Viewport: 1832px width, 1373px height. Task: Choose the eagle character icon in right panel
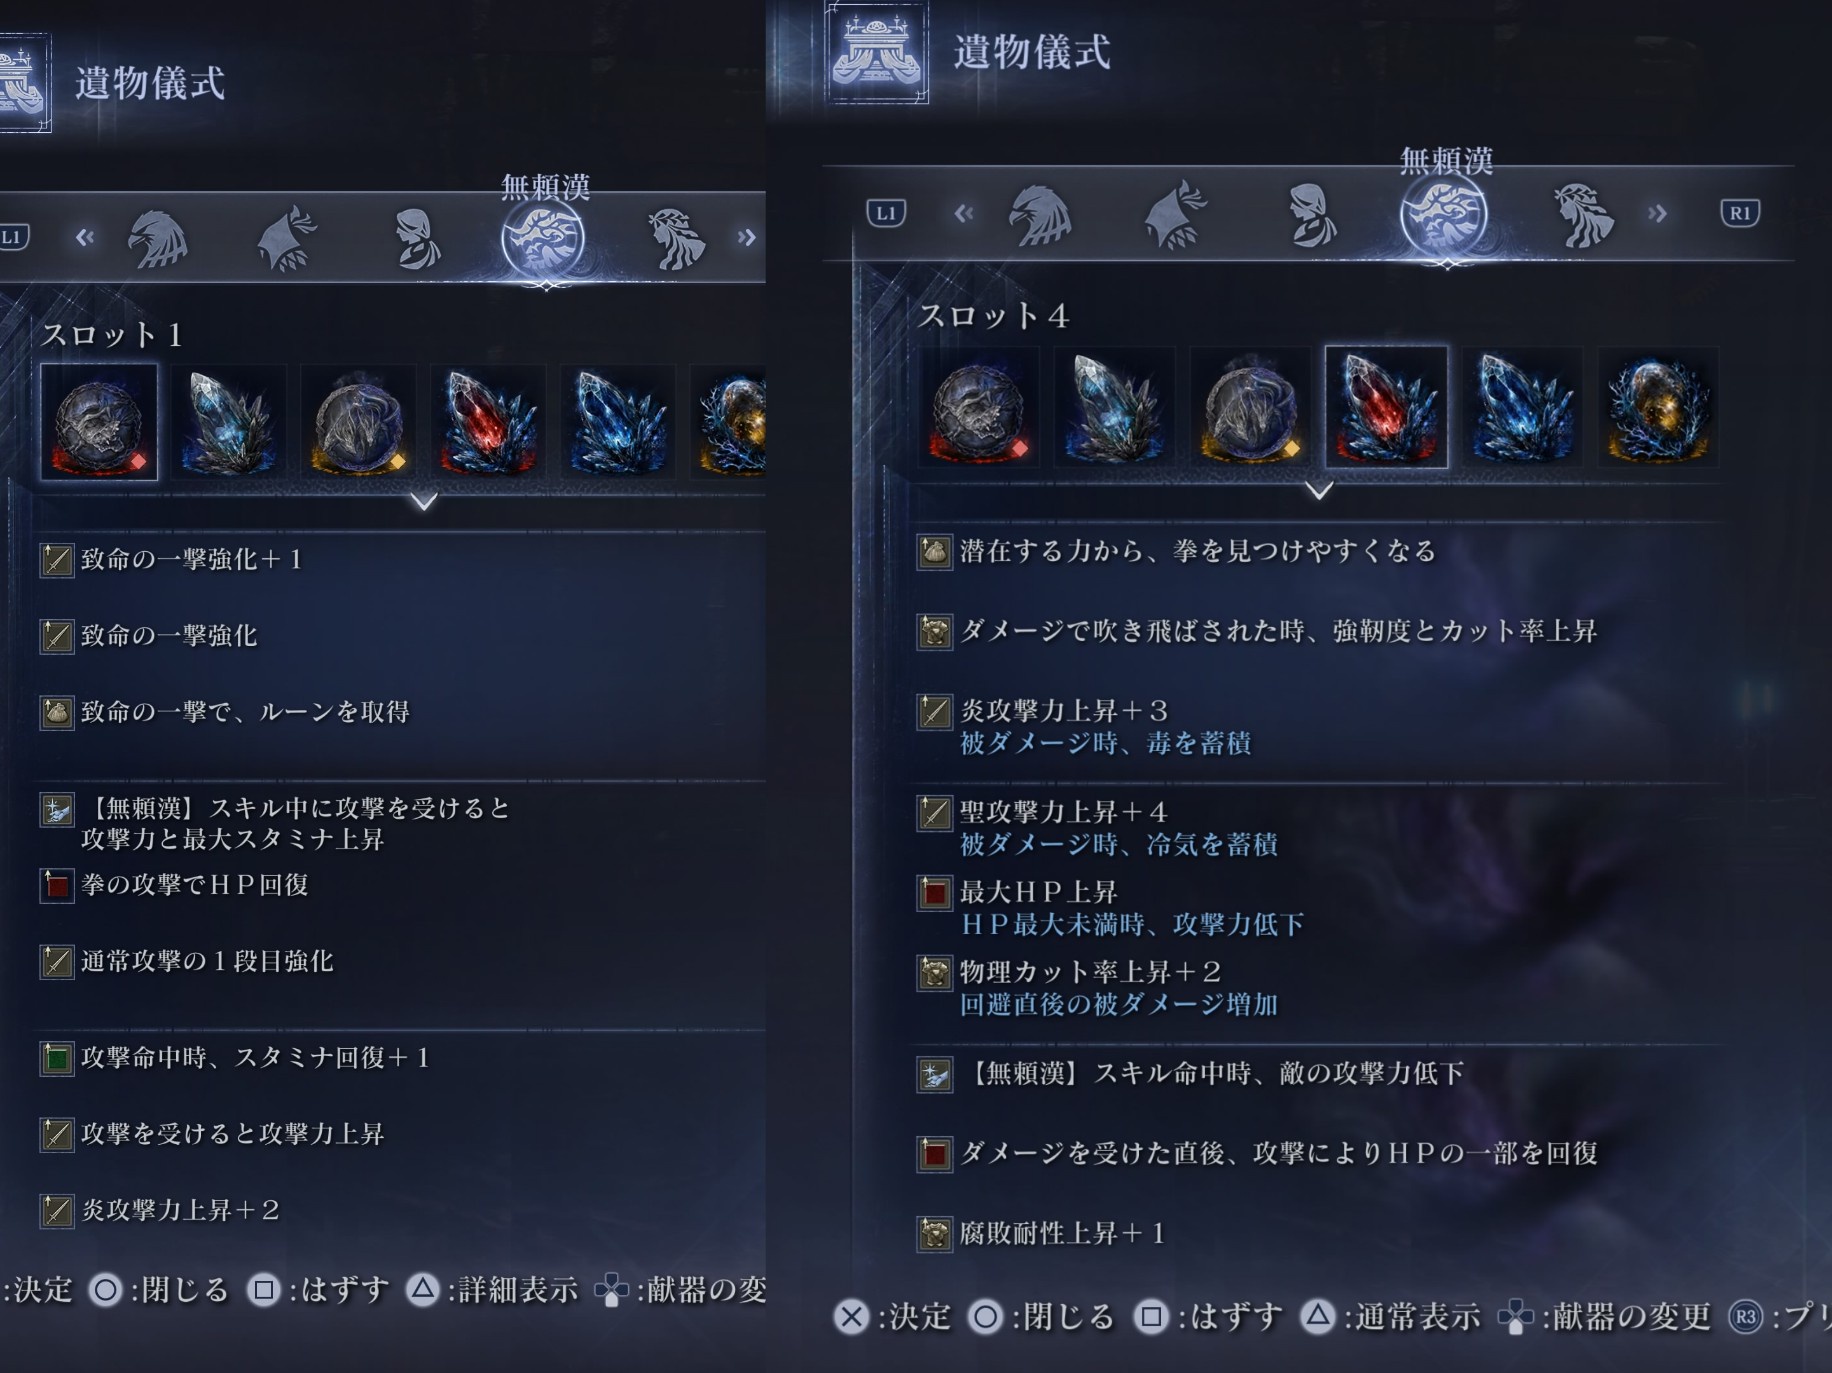1040,215
